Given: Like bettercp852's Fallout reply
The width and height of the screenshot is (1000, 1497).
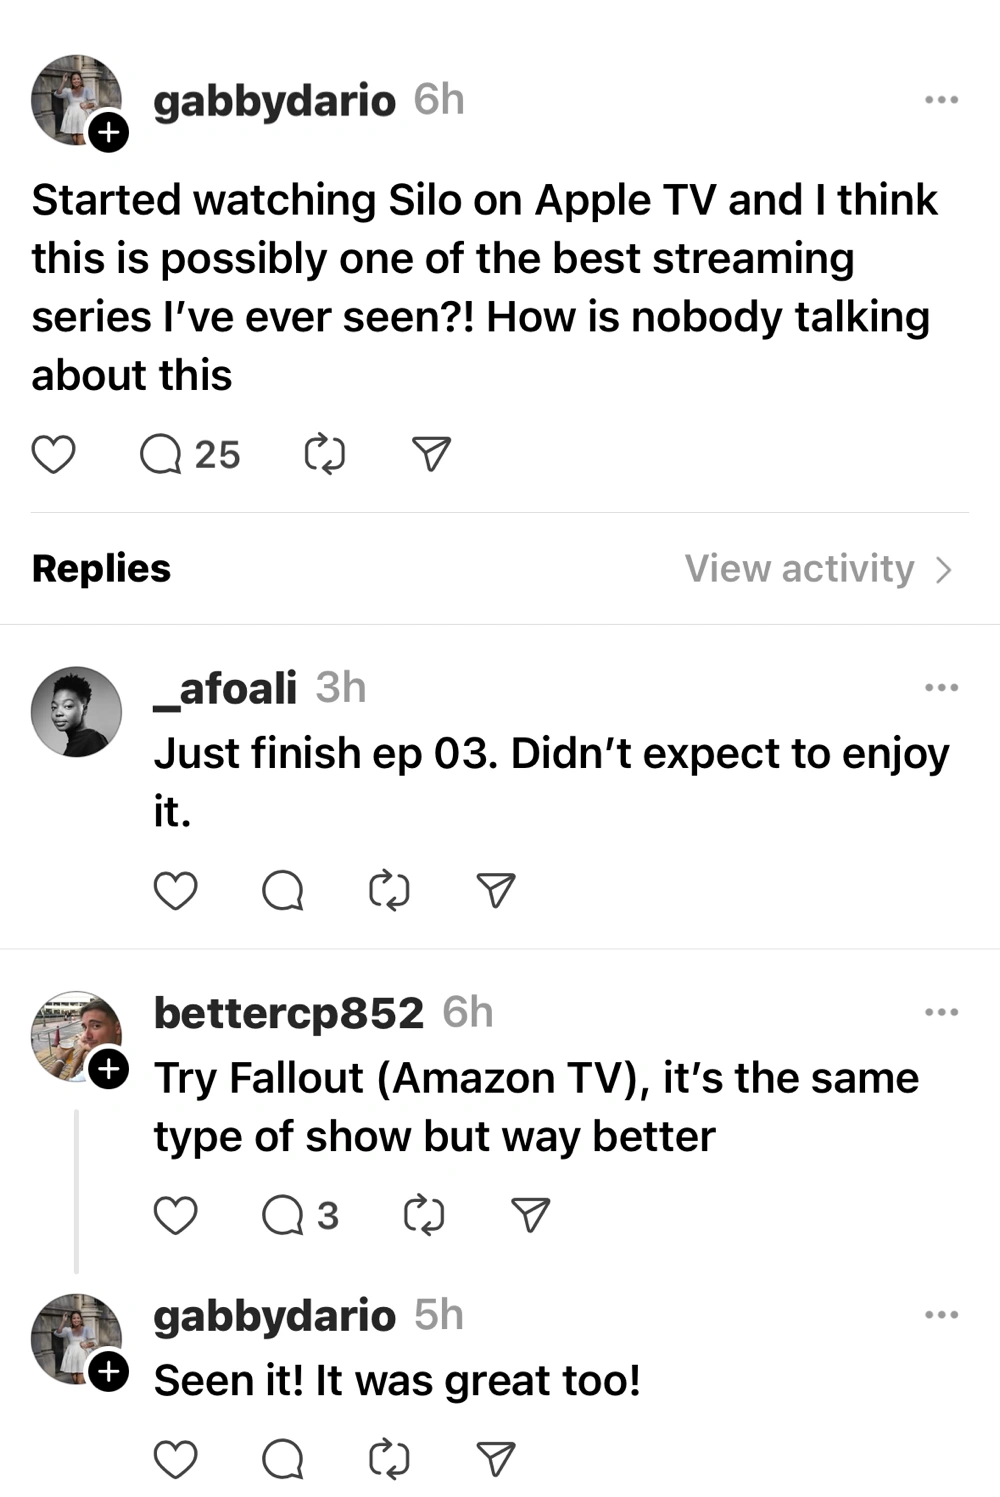Looking at the screenshot, I should coord(175,1216).
